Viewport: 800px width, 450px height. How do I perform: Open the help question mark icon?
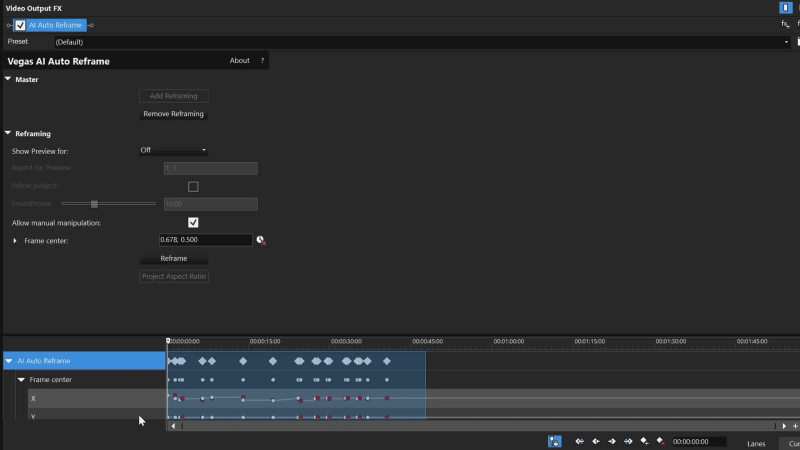262,60
